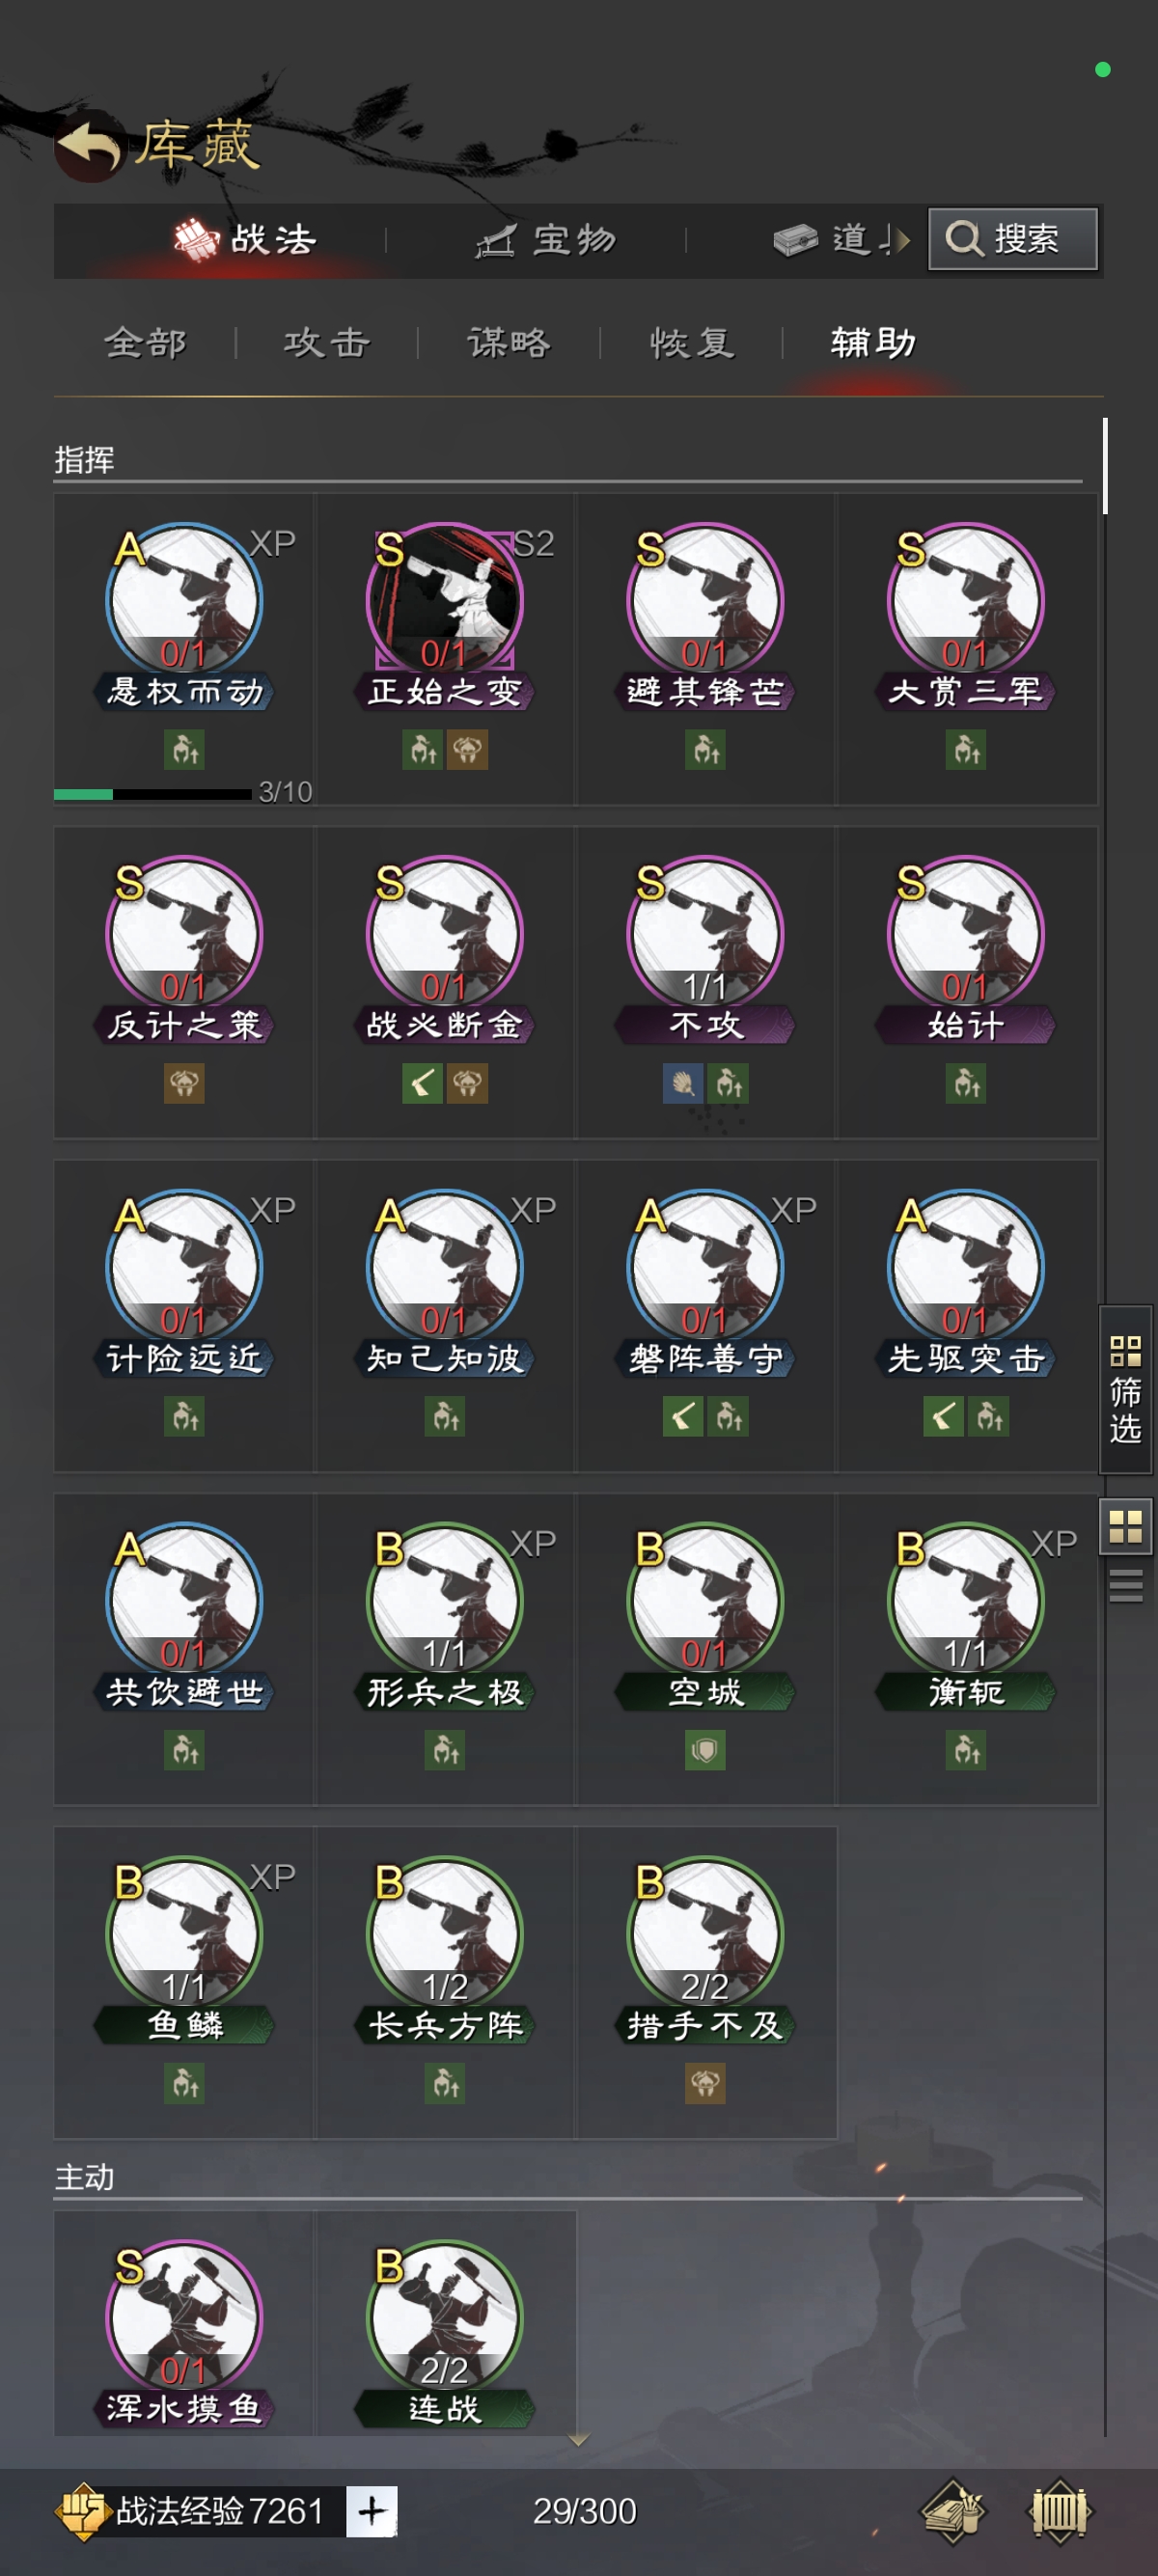
Task: Open the 空城 skill icon
Action: pyautogui.click(x=705, y=1600)
